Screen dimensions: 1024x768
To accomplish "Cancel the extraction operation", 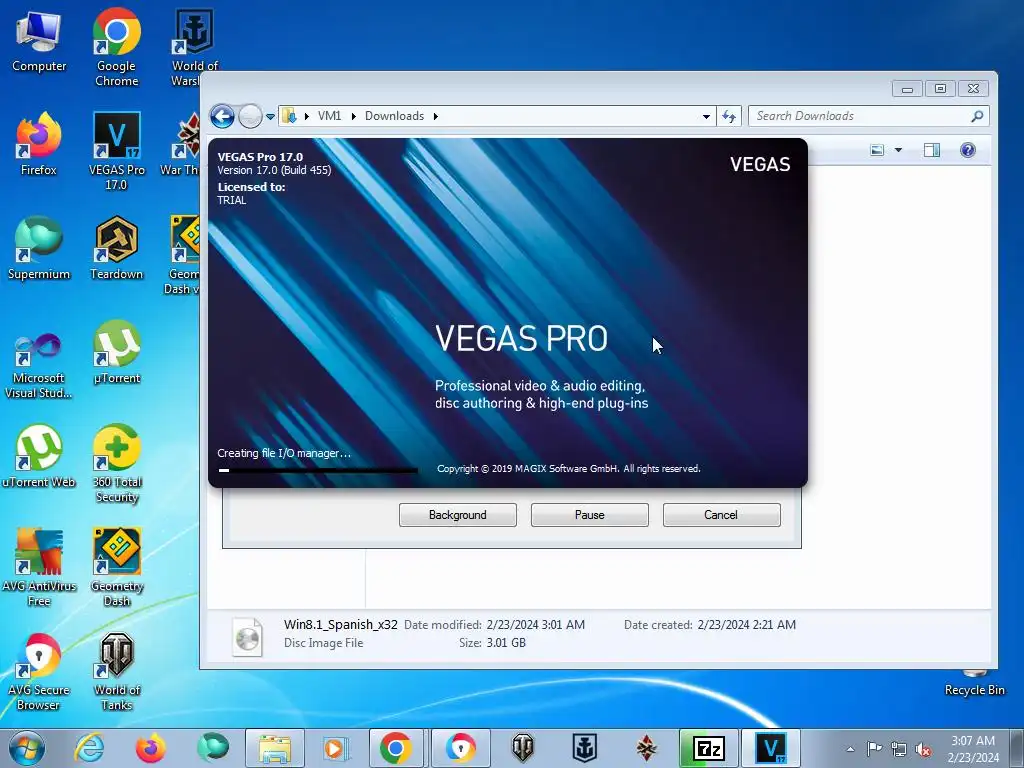I will click(x=721, y=515).
